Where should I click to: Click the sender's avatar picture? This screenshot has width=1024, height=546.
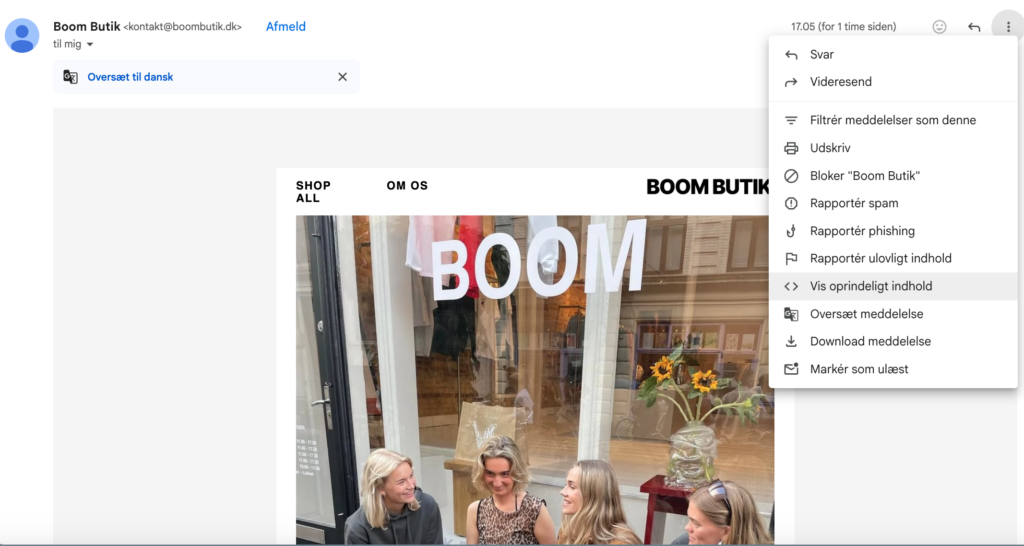pos(22,35)
